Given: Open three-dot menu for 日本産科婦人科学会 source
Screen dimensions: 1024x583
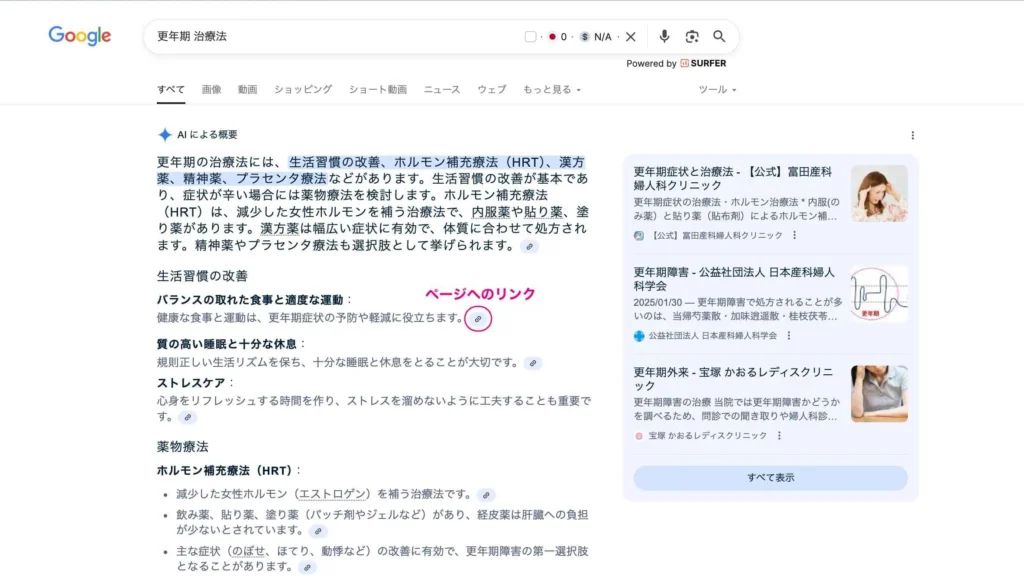Looking at the screenshot, I should pos(788,336).
